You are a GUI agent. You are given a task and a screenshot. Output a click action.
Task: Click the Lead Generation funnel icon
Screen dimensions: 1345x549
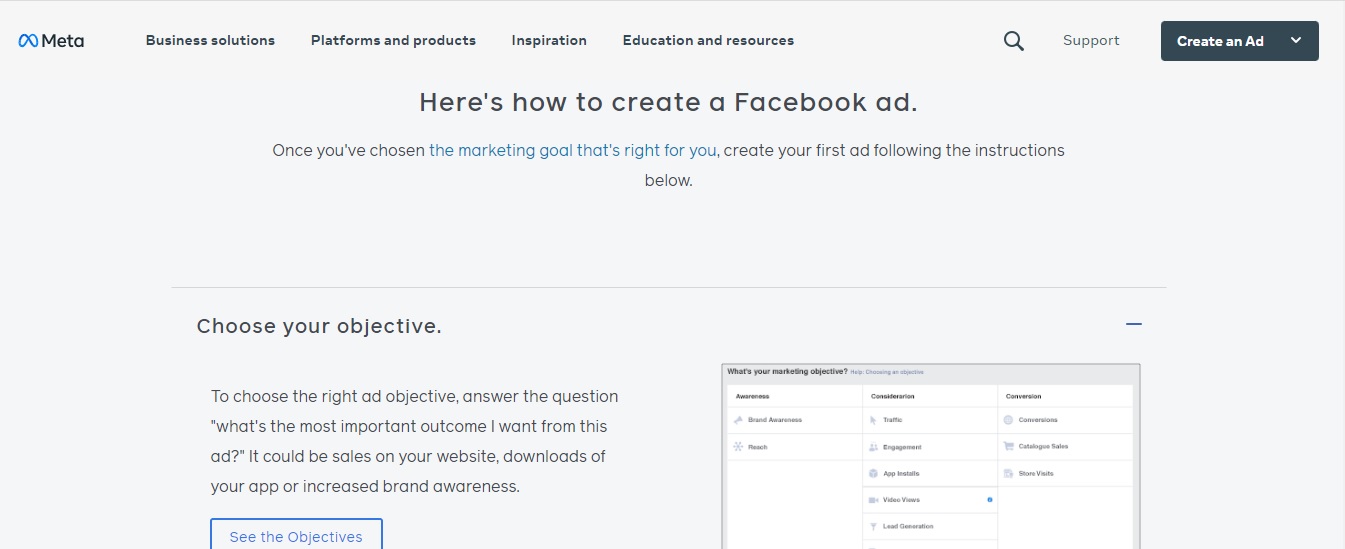[x=873, y=526]
